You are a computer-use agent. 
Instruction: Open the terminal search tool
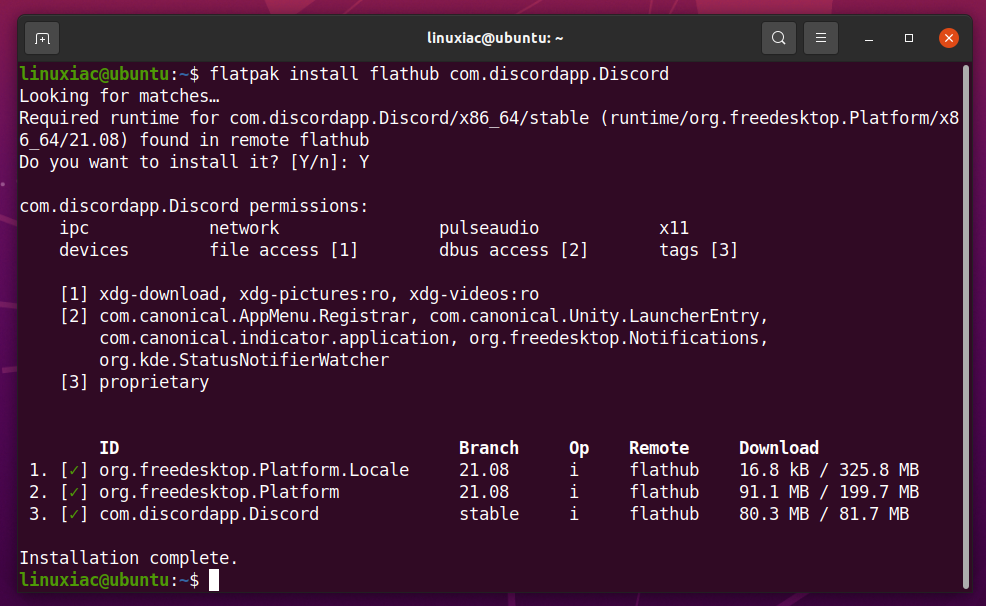click(x=778, y=38)
